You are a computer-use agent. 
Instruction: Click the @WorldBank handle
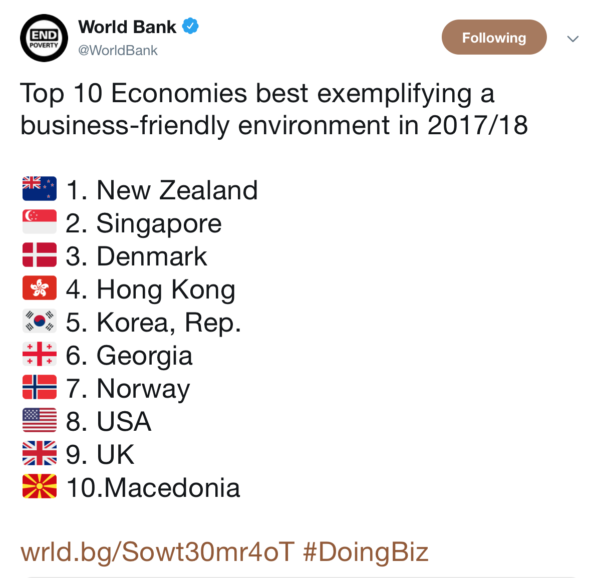click(x=117, y=50)
